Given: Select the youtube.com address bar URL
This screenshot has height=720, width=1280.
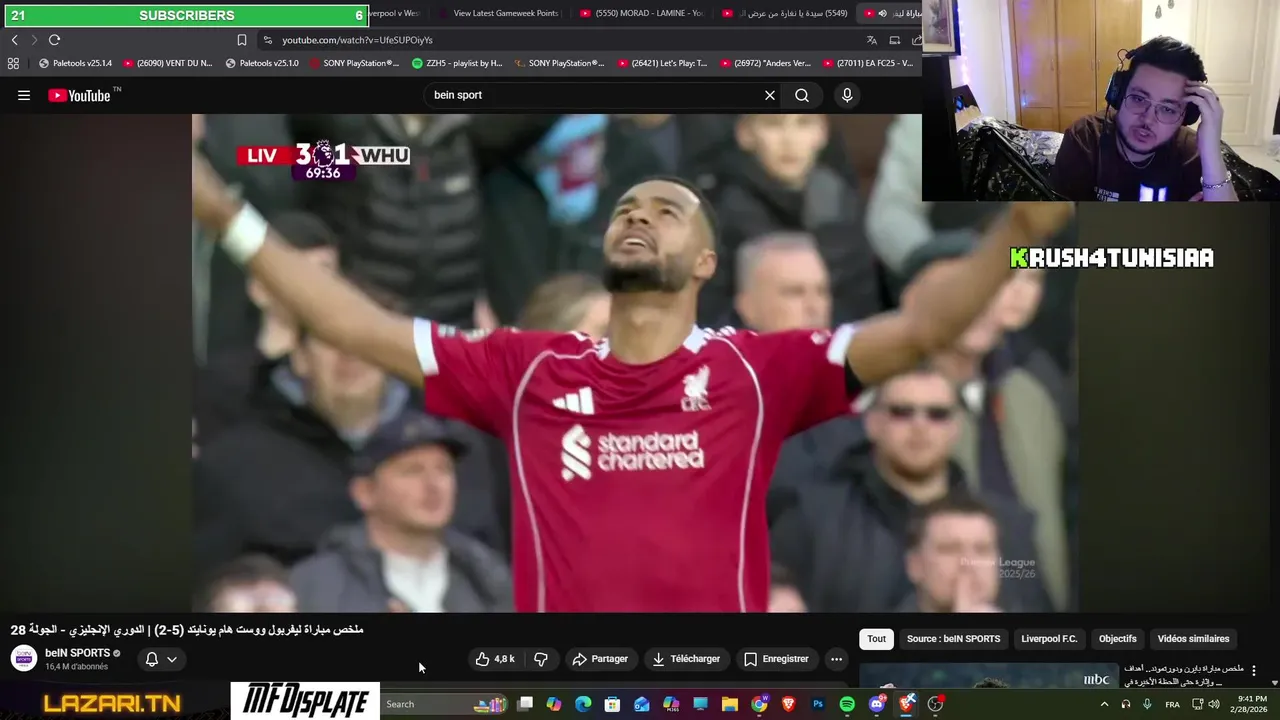Looking at the screenshot, I should [x=357, y=40].
